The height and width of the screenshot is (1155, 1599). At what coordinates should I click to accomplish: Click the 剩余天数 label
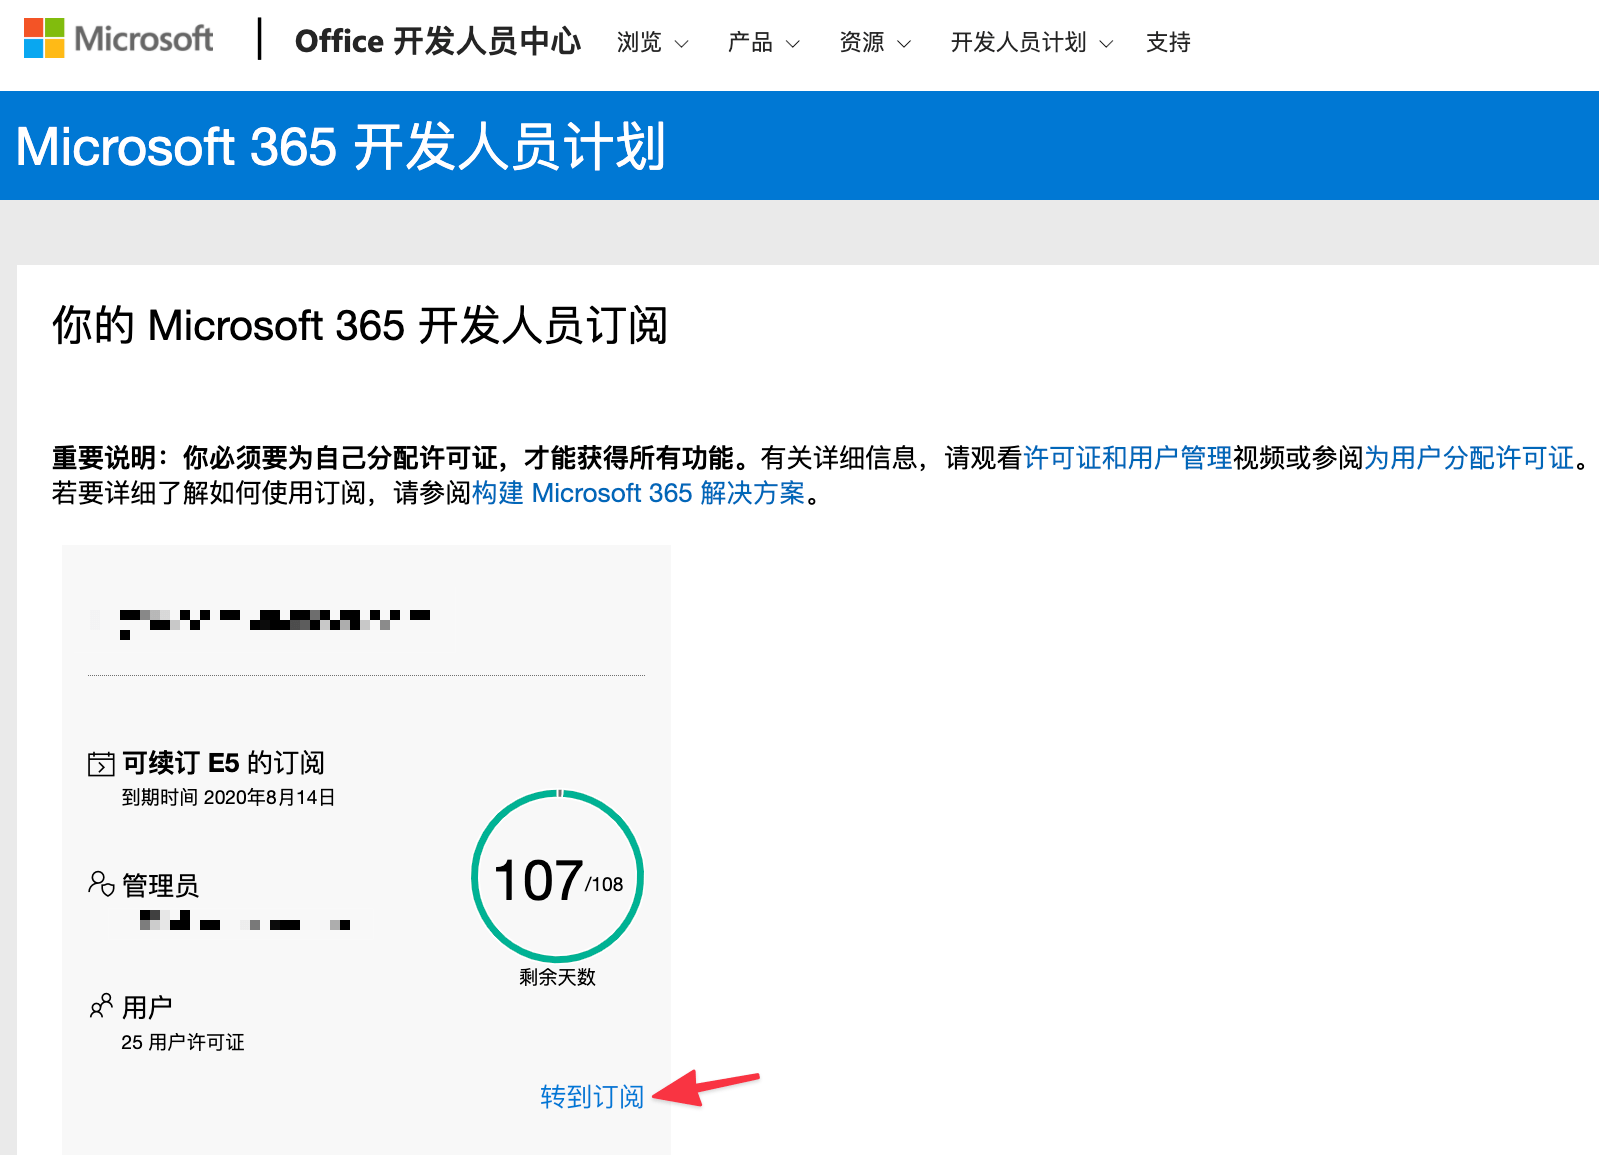557,977
